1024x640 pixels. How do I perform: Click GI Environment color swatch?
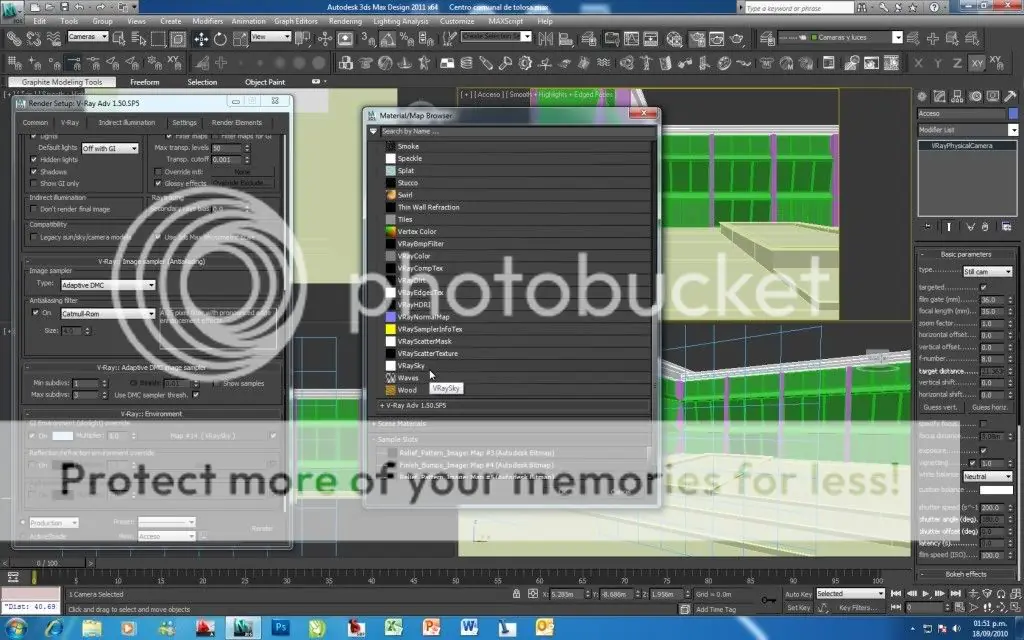pyautogui.click(x=62, y=436)
